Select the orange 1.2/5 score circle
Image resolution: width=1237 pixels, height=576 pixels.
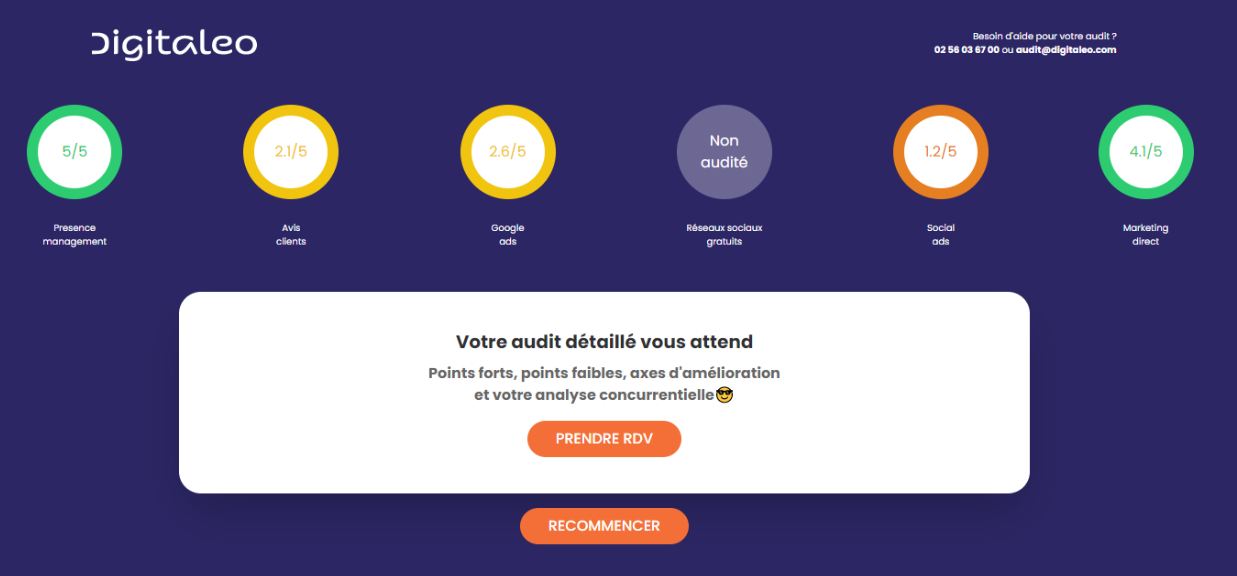(941, 152)
